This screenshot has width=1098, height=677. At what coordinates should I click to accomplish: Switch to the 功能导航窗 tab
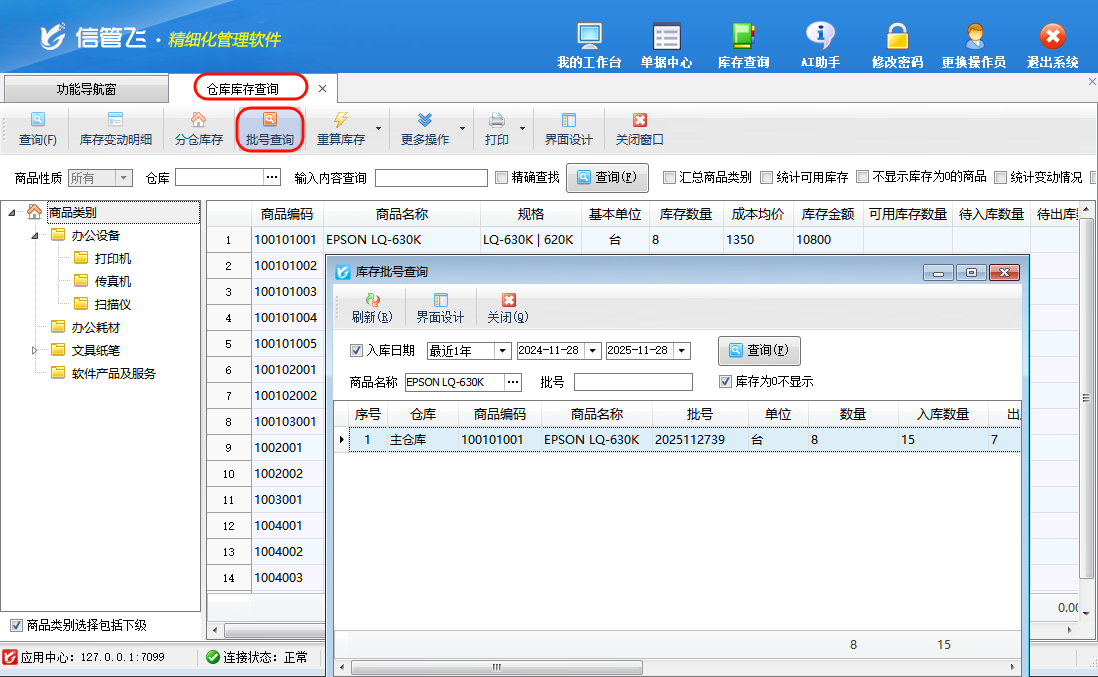pos(86,89)
